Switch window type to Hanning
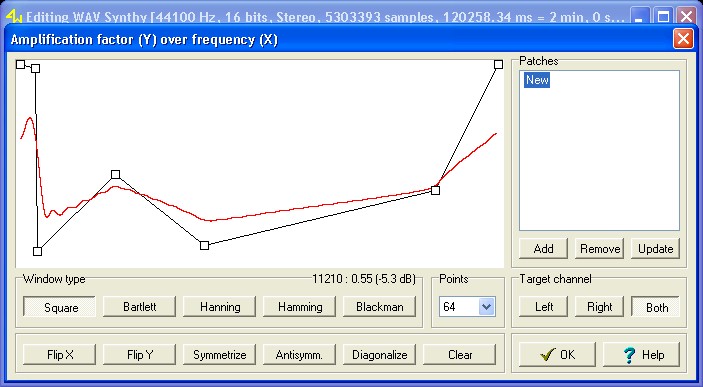The image size is (703, 387). [220, 307]
